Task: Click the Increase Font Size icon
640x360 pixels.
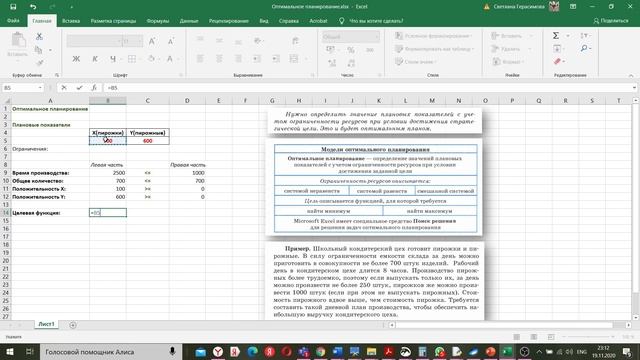Action: tap(152, 41)
